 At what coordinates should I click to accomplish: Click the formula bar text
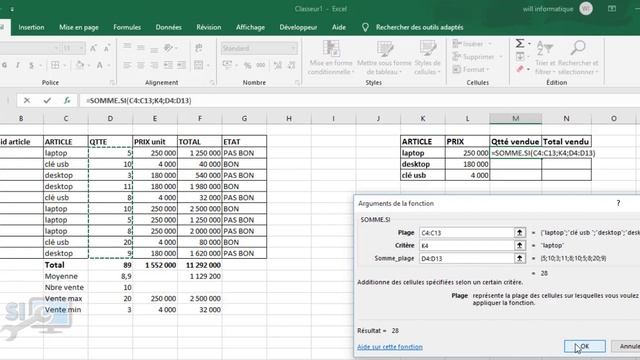[139, 100]
